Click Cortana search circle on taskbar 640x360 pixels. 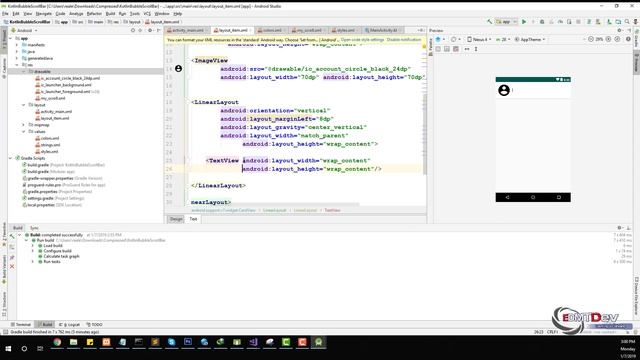coord(24,349)
